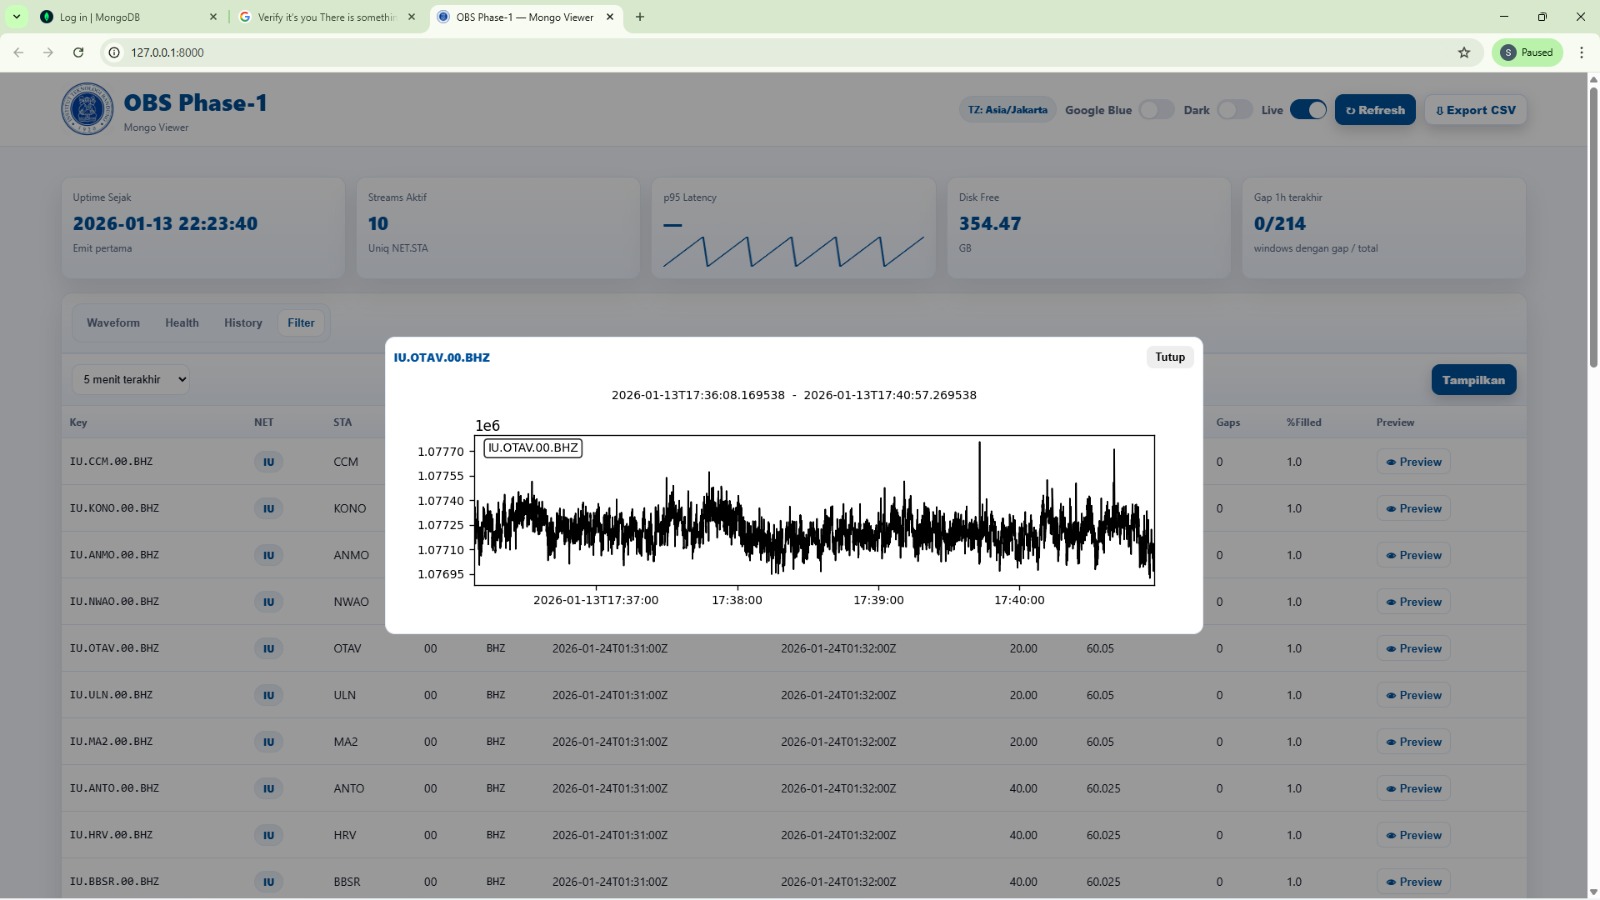Toggle the Google Blue theme switch

click(1156, 110)
